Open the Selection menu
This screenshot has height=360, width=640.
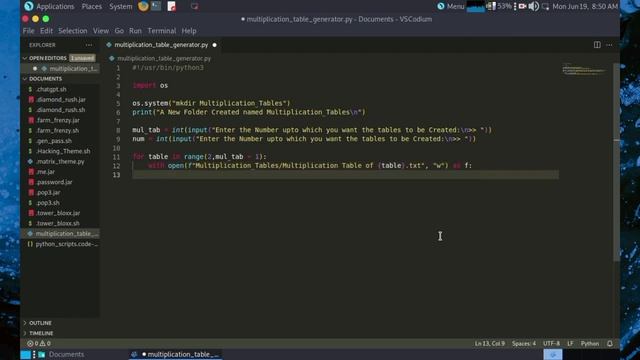tap(73, 31)
